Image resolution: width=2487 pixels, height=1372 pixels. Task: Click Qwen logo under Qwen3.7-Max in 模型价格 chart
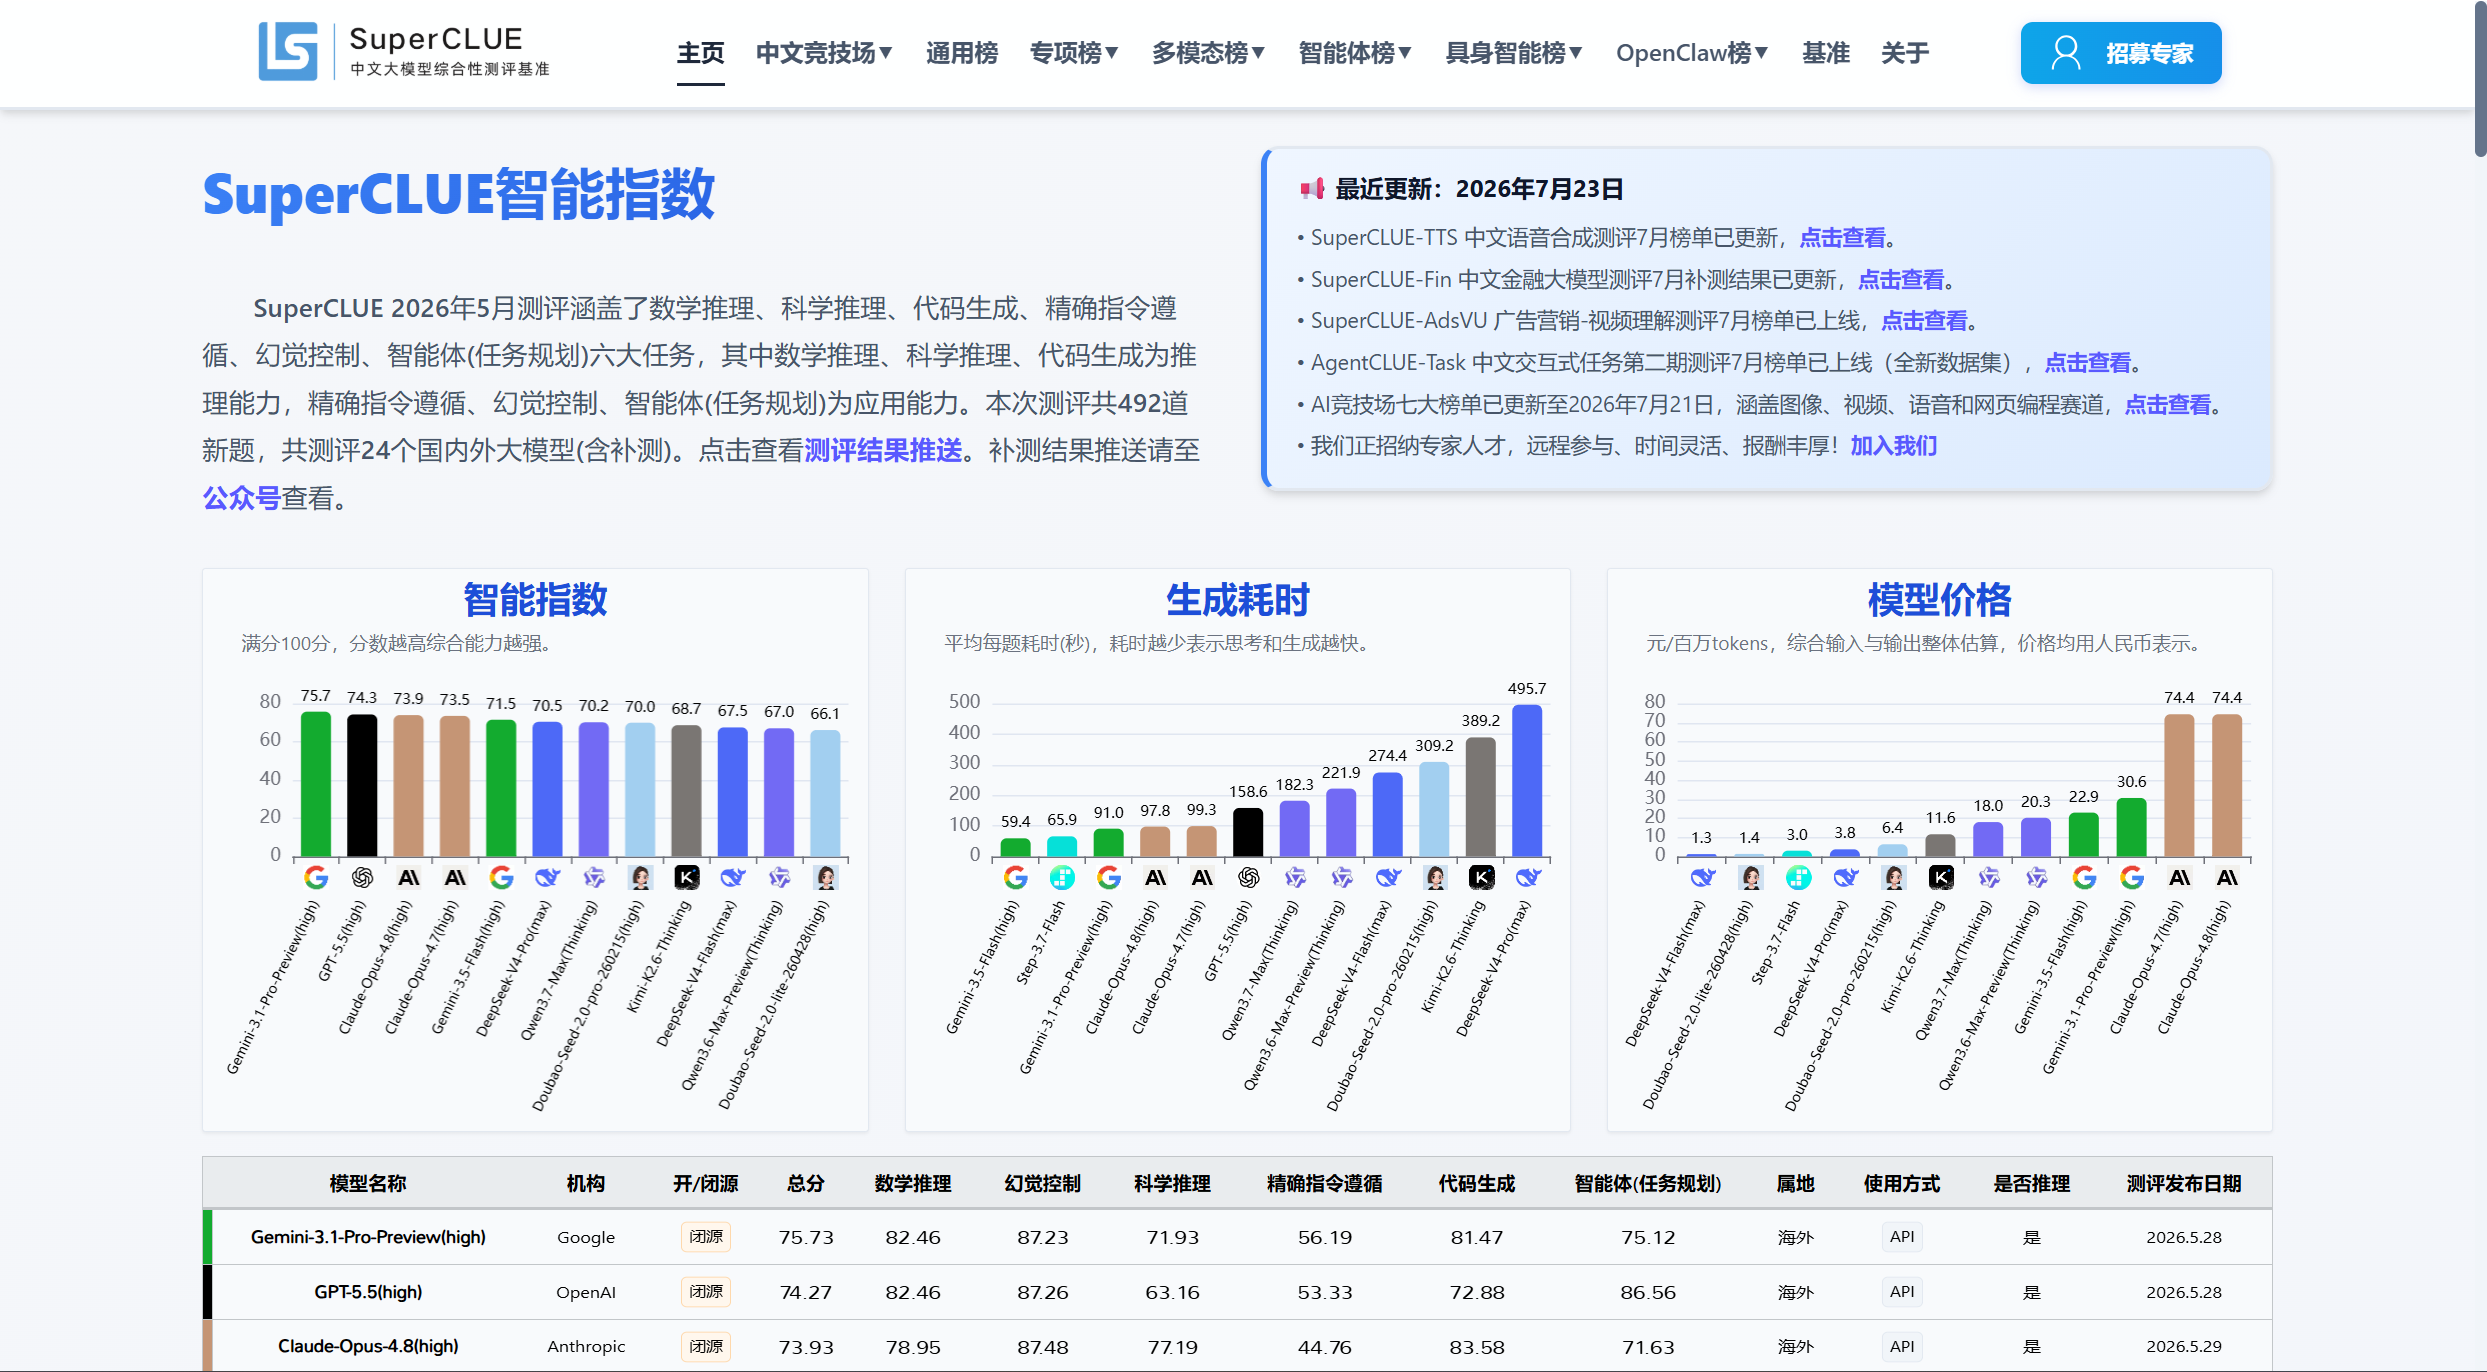pos(1989,878)
